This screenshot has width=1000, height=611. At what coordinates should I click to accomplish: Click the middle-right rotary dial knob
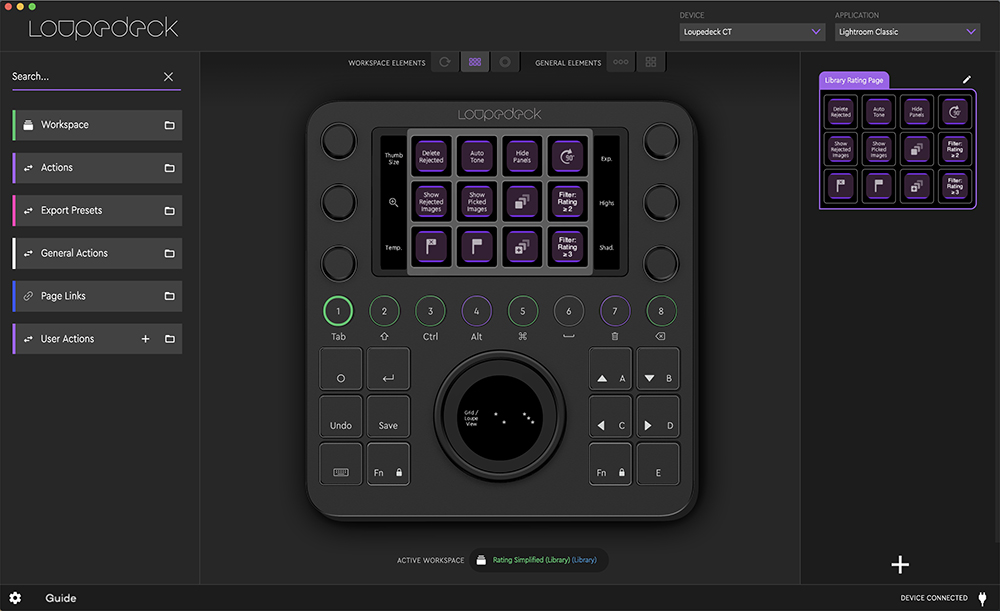tap(661, 202)
